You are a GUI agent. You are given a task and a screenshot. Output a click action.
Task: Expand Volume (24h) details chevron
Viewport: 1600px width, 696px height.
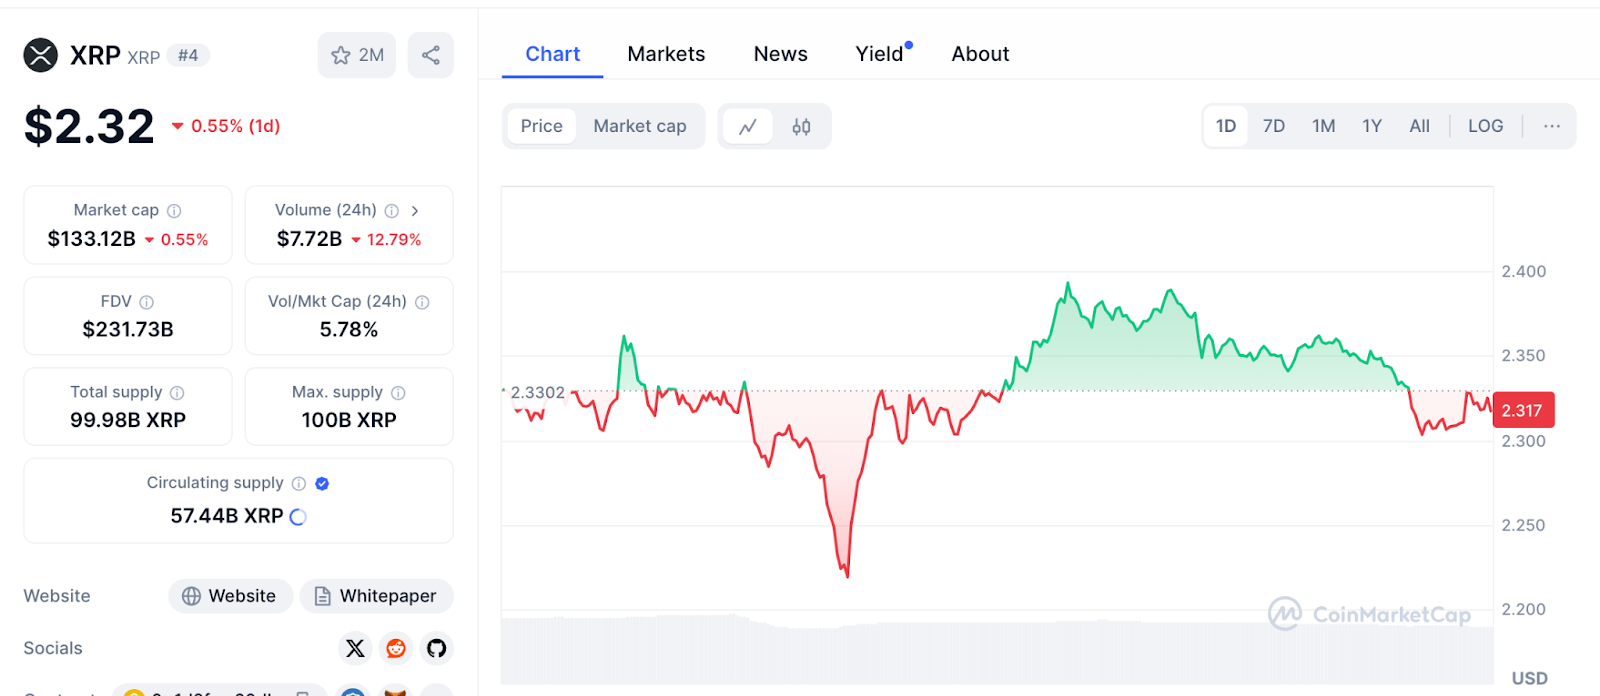415,211
